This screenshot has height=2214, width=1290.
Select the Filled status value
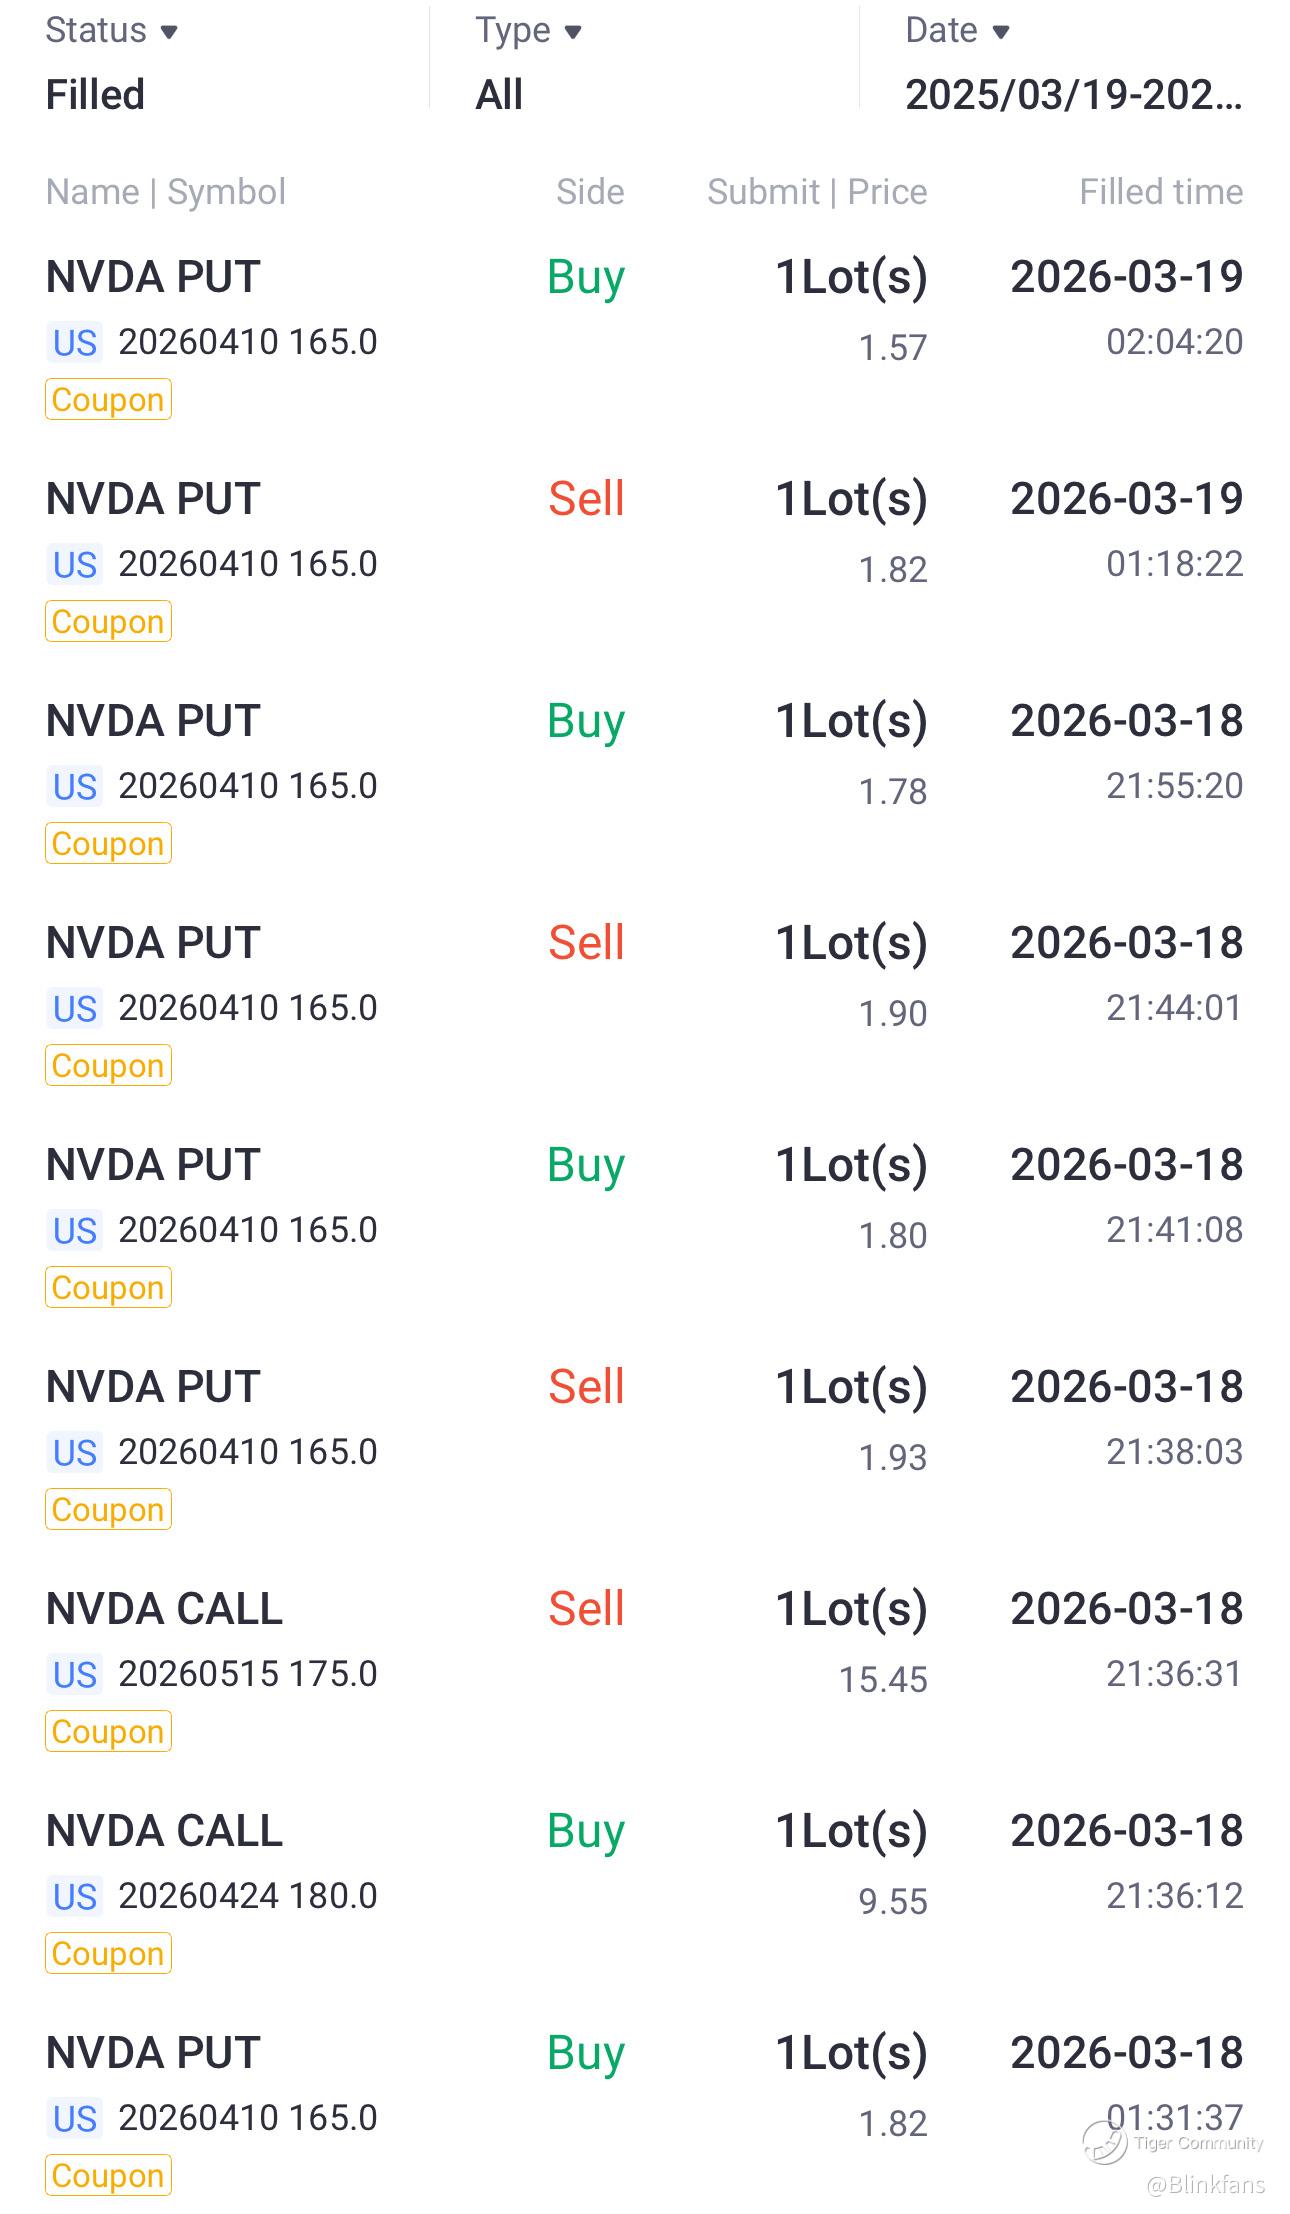click(x=95, y=95)
